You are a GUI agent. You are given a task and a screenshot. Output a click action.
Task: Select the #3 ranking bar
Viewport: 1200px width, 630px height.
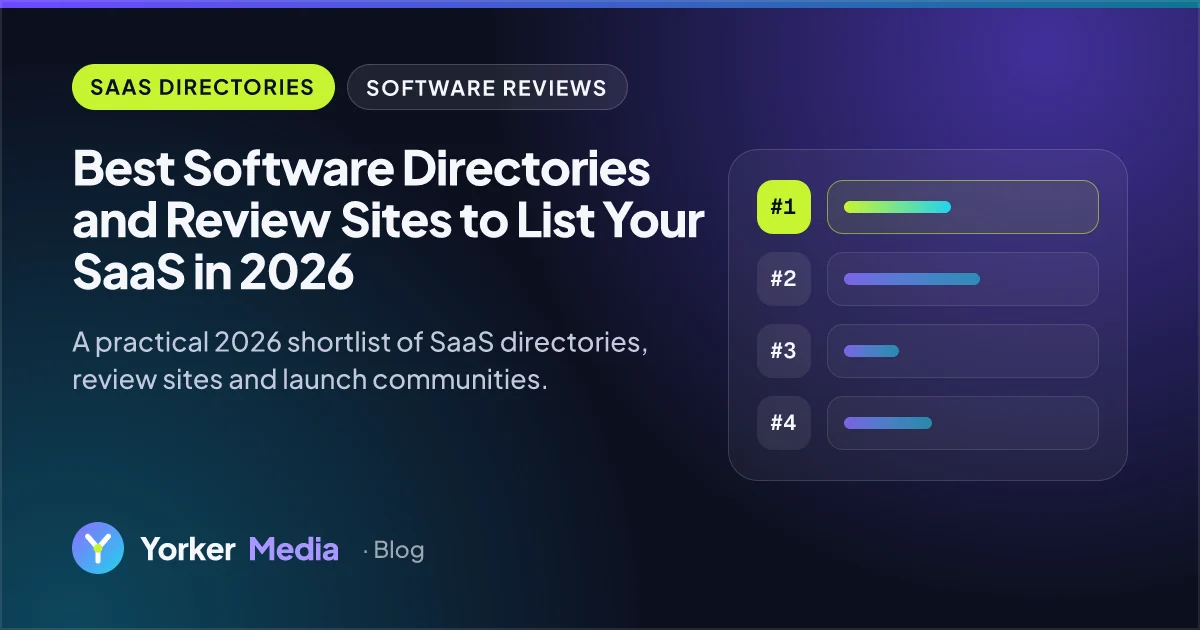click(x=963, y=351)
